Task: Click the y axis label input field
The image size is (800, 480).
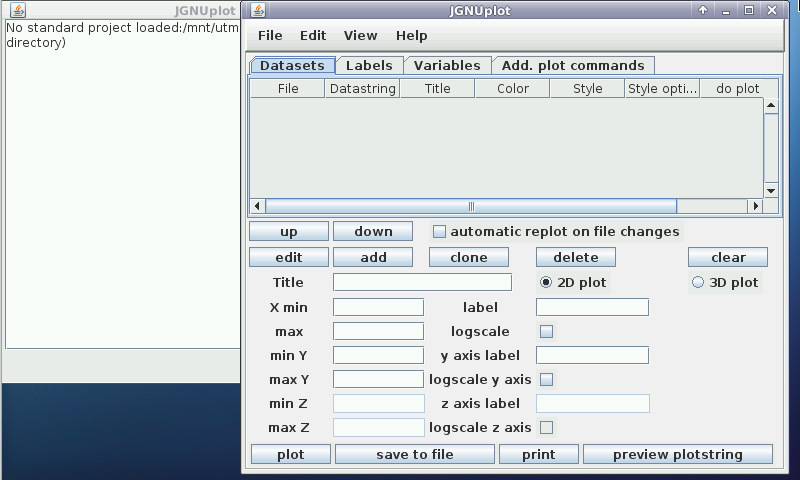Action: (x=592, y=355)
